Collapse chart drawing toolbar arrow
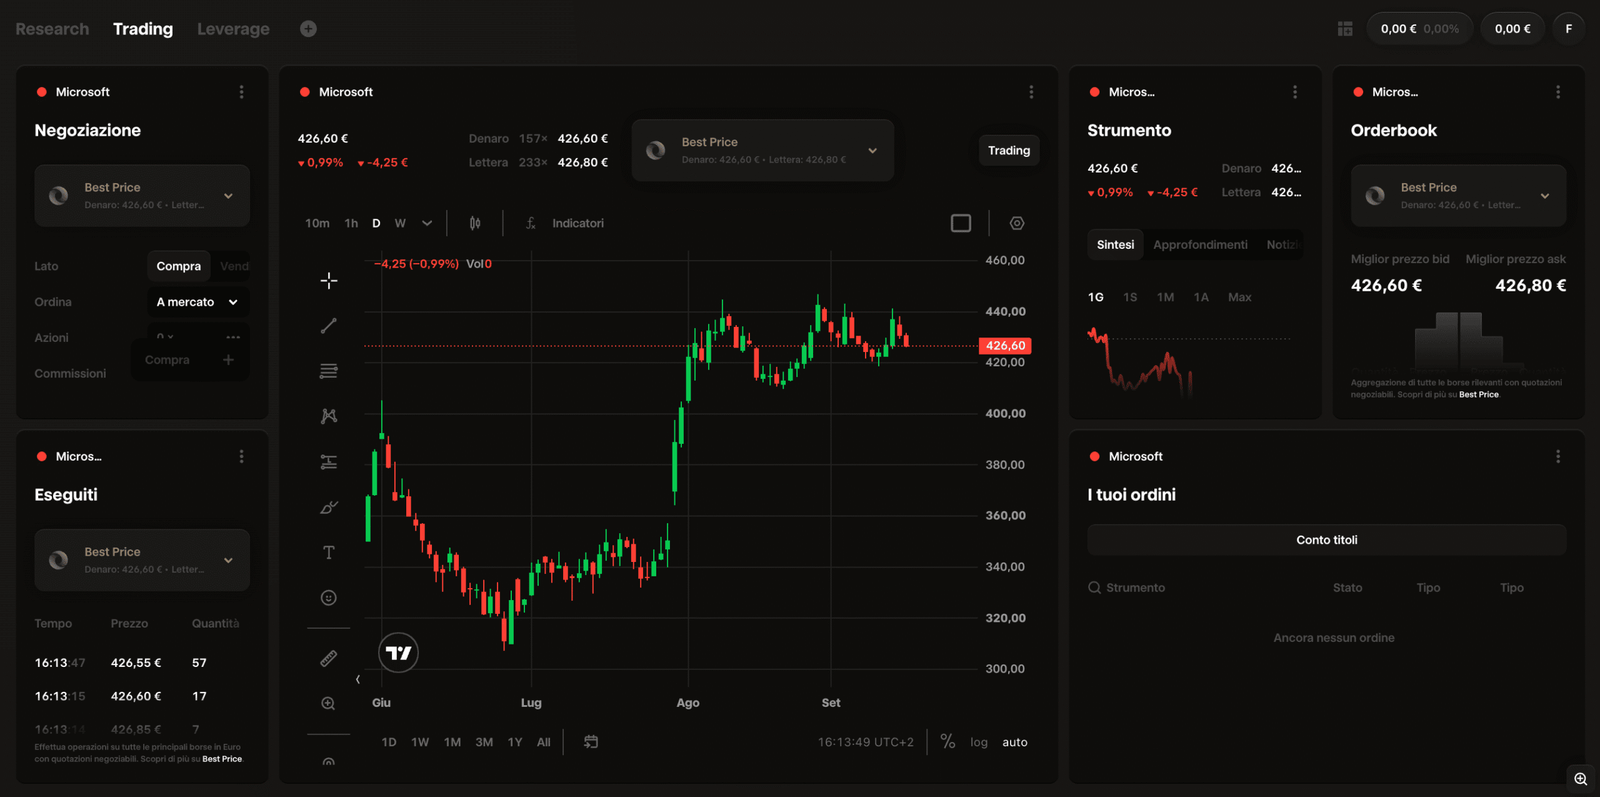The height and width of the screenshot is (797, 1600). coord(358,680)
